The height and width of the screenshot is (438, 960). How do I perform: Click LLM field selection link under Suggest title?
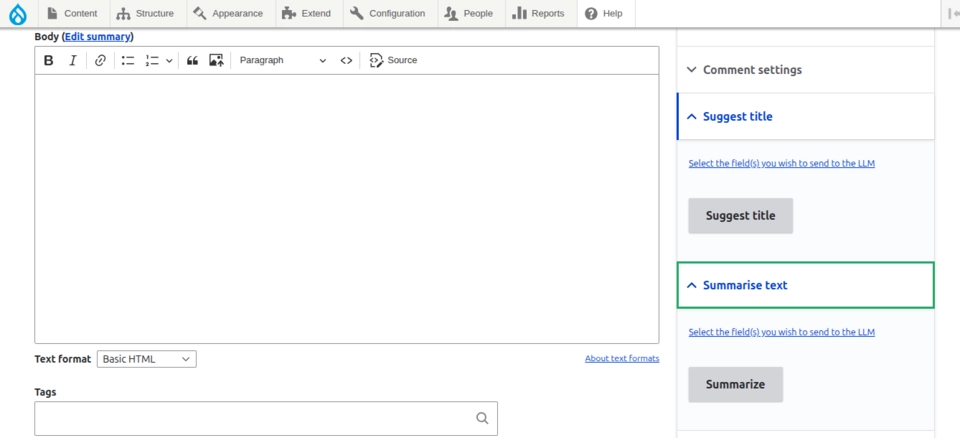pos(781,164)
